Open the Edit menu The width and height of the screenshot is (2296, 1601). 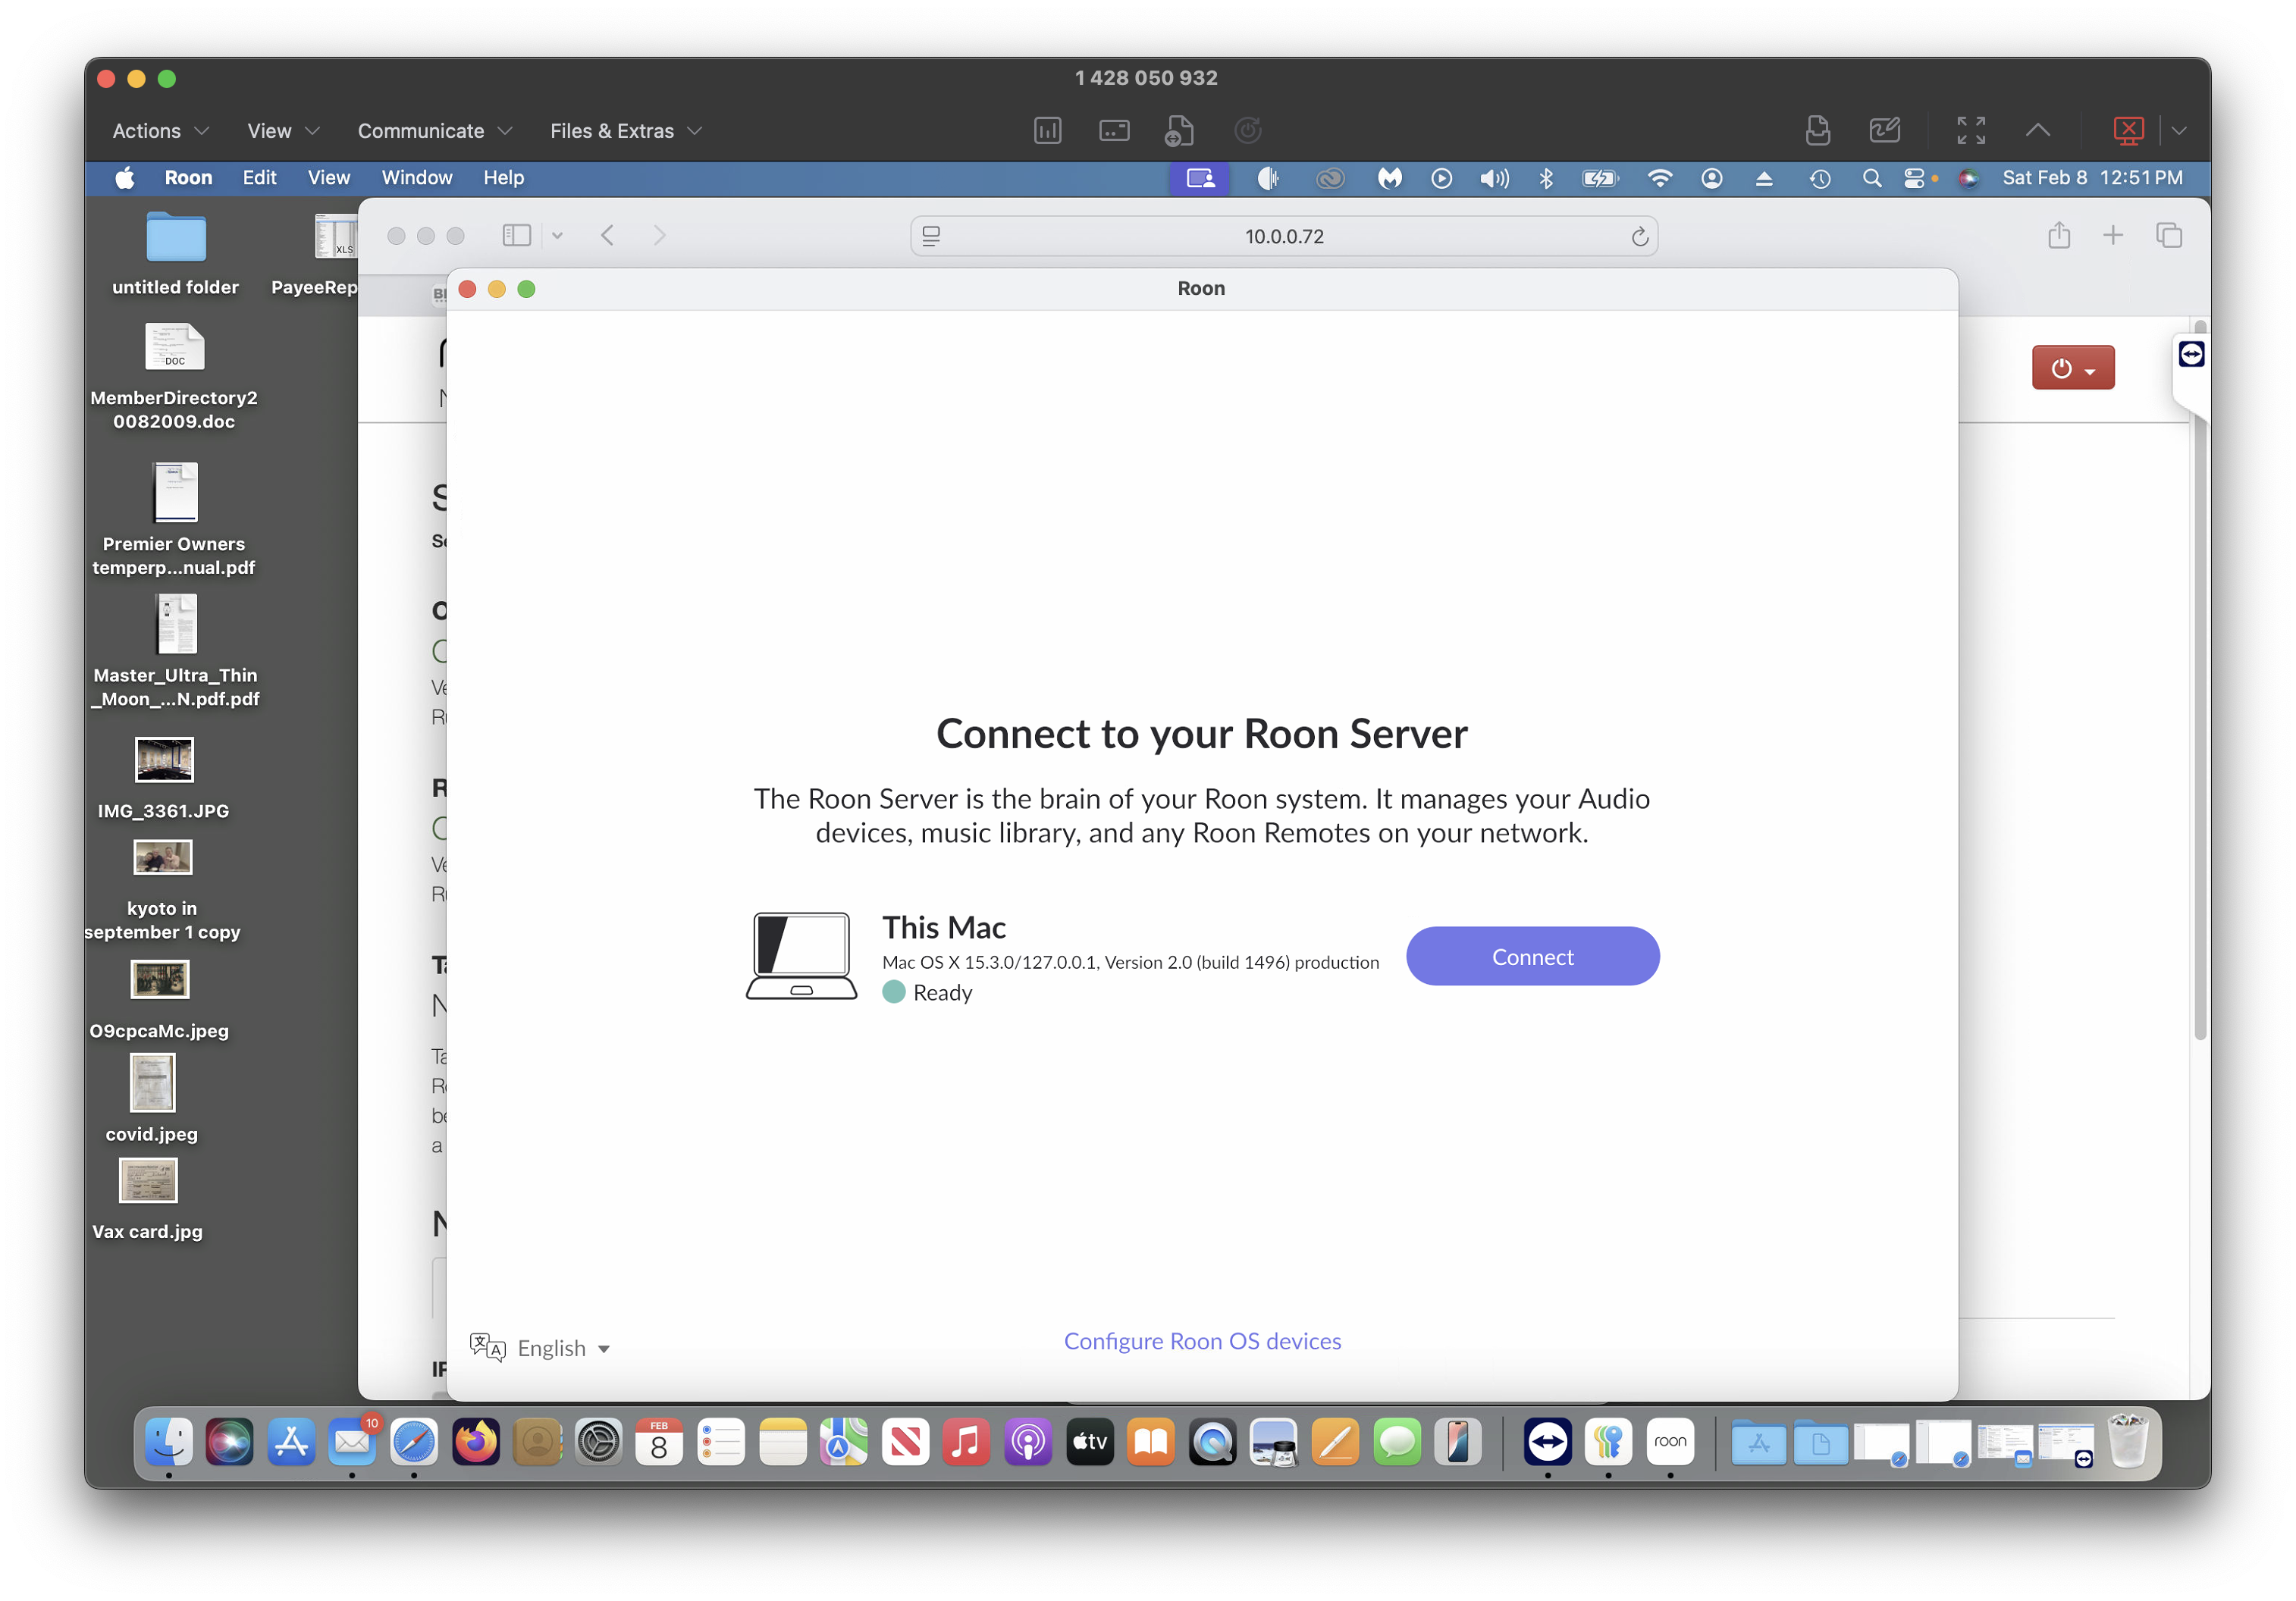tap(259, 178)
